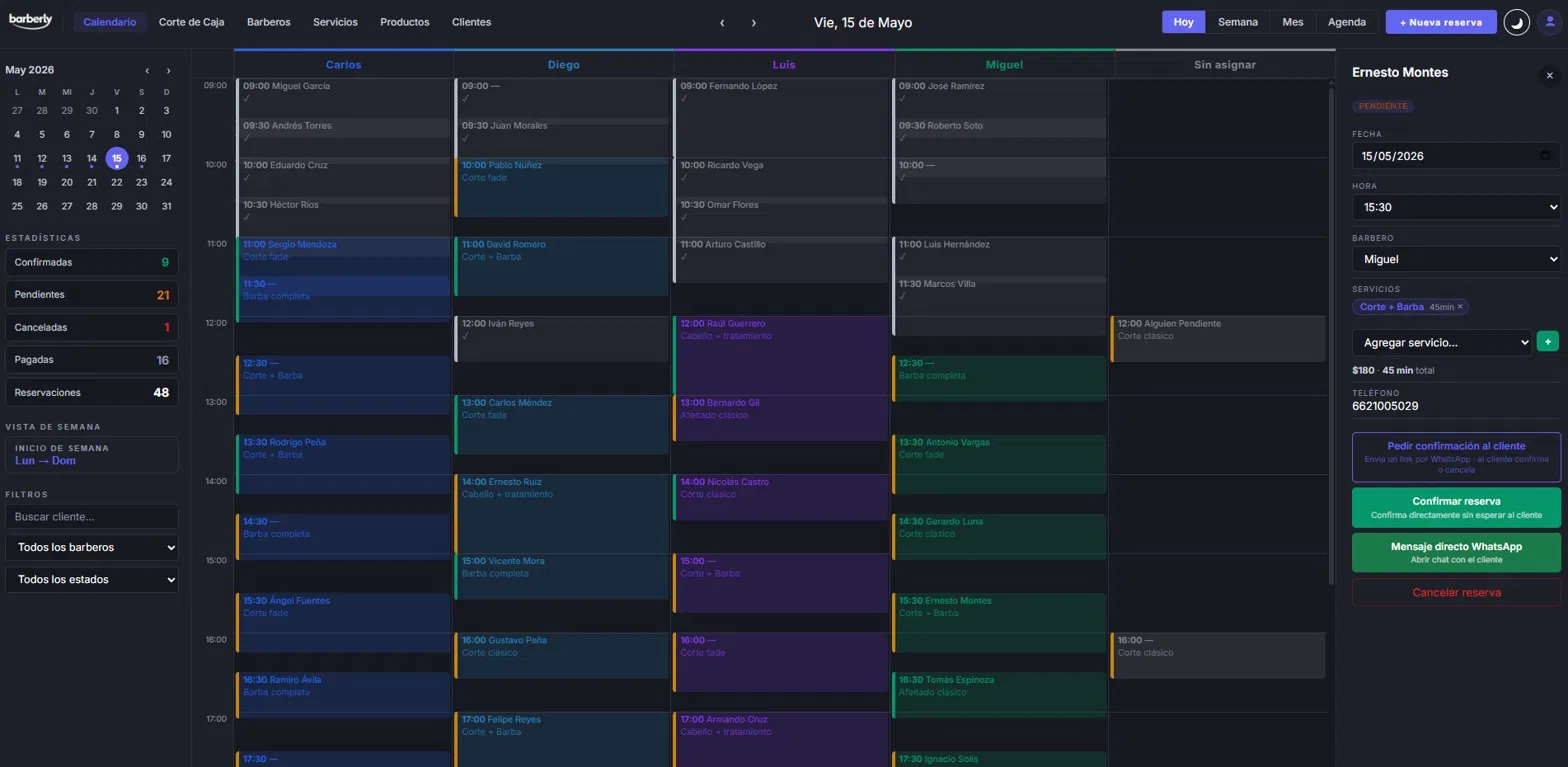Viewport: 1568px width, 767px height.
Task: Click the barberly logo
Action: tap(30, 21)
